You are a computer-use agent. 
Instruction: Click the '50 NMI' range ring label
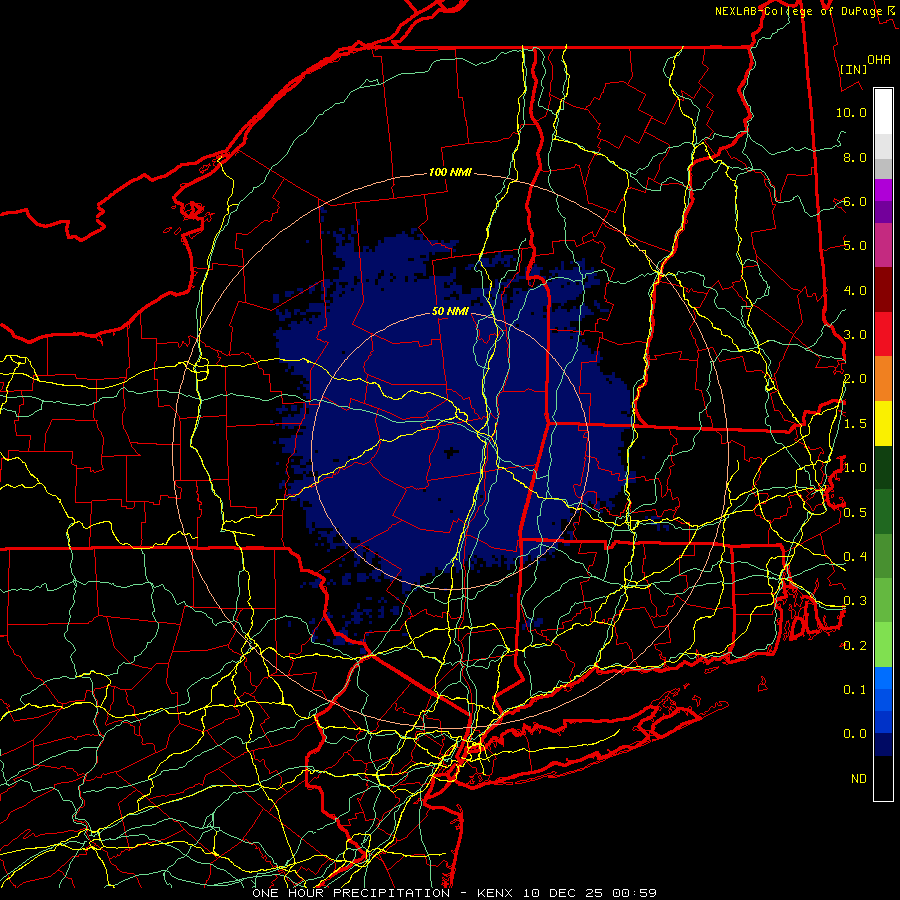[x=450, y=311]
